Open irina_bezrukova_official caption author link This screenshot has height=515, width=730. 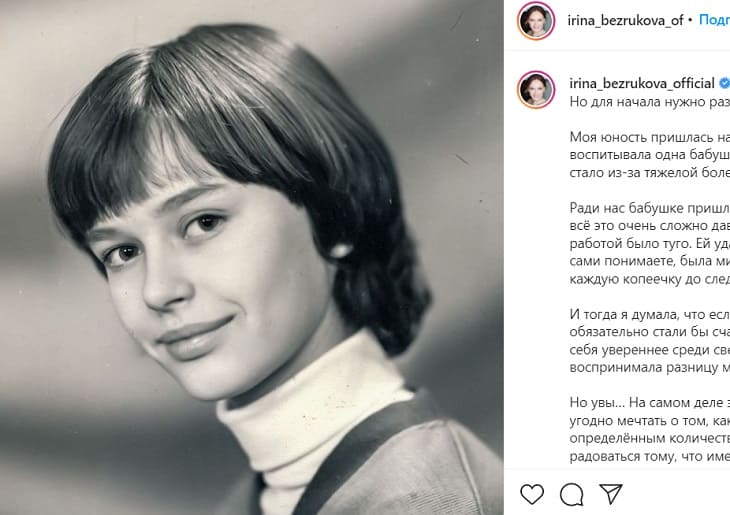tap(641, 83)
